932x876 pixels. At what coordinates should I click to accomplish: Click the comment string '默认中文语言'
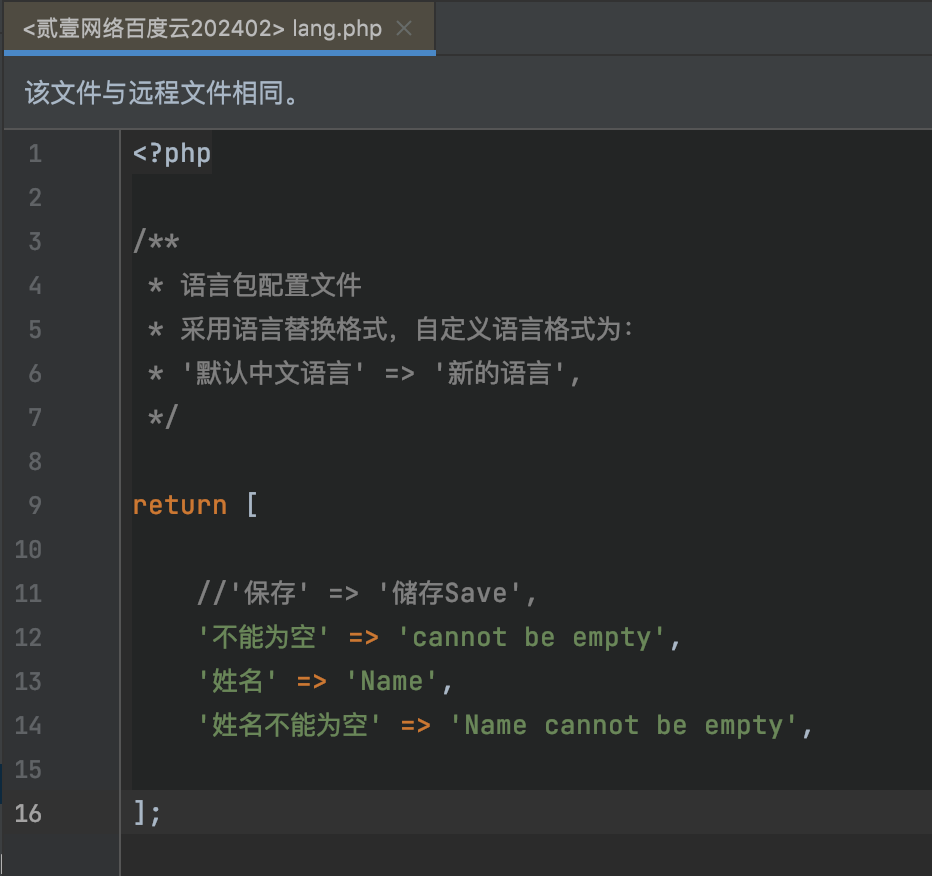tap(273, 373)
